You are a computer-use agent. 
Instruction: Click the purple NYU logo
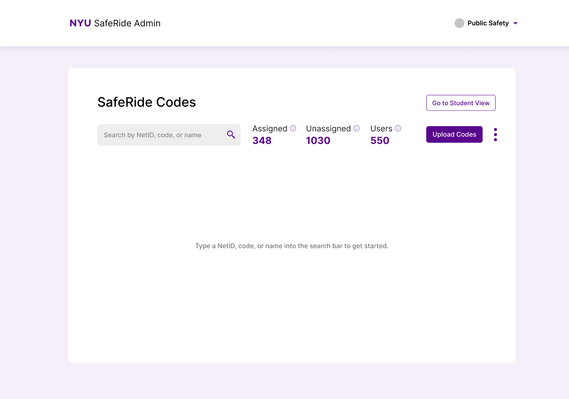80,23
